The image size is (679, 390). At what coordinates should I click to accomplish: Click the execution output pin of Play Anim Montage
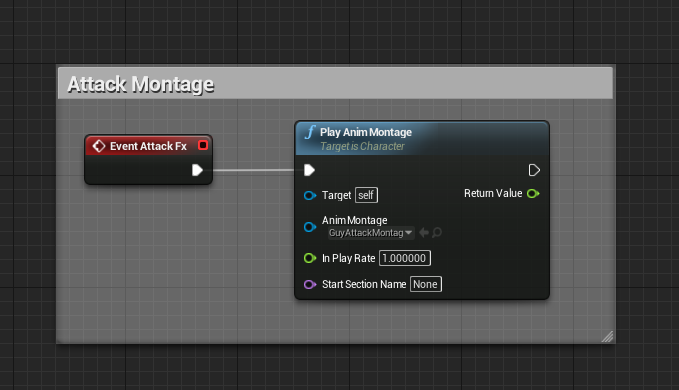(x=534, y=170)
